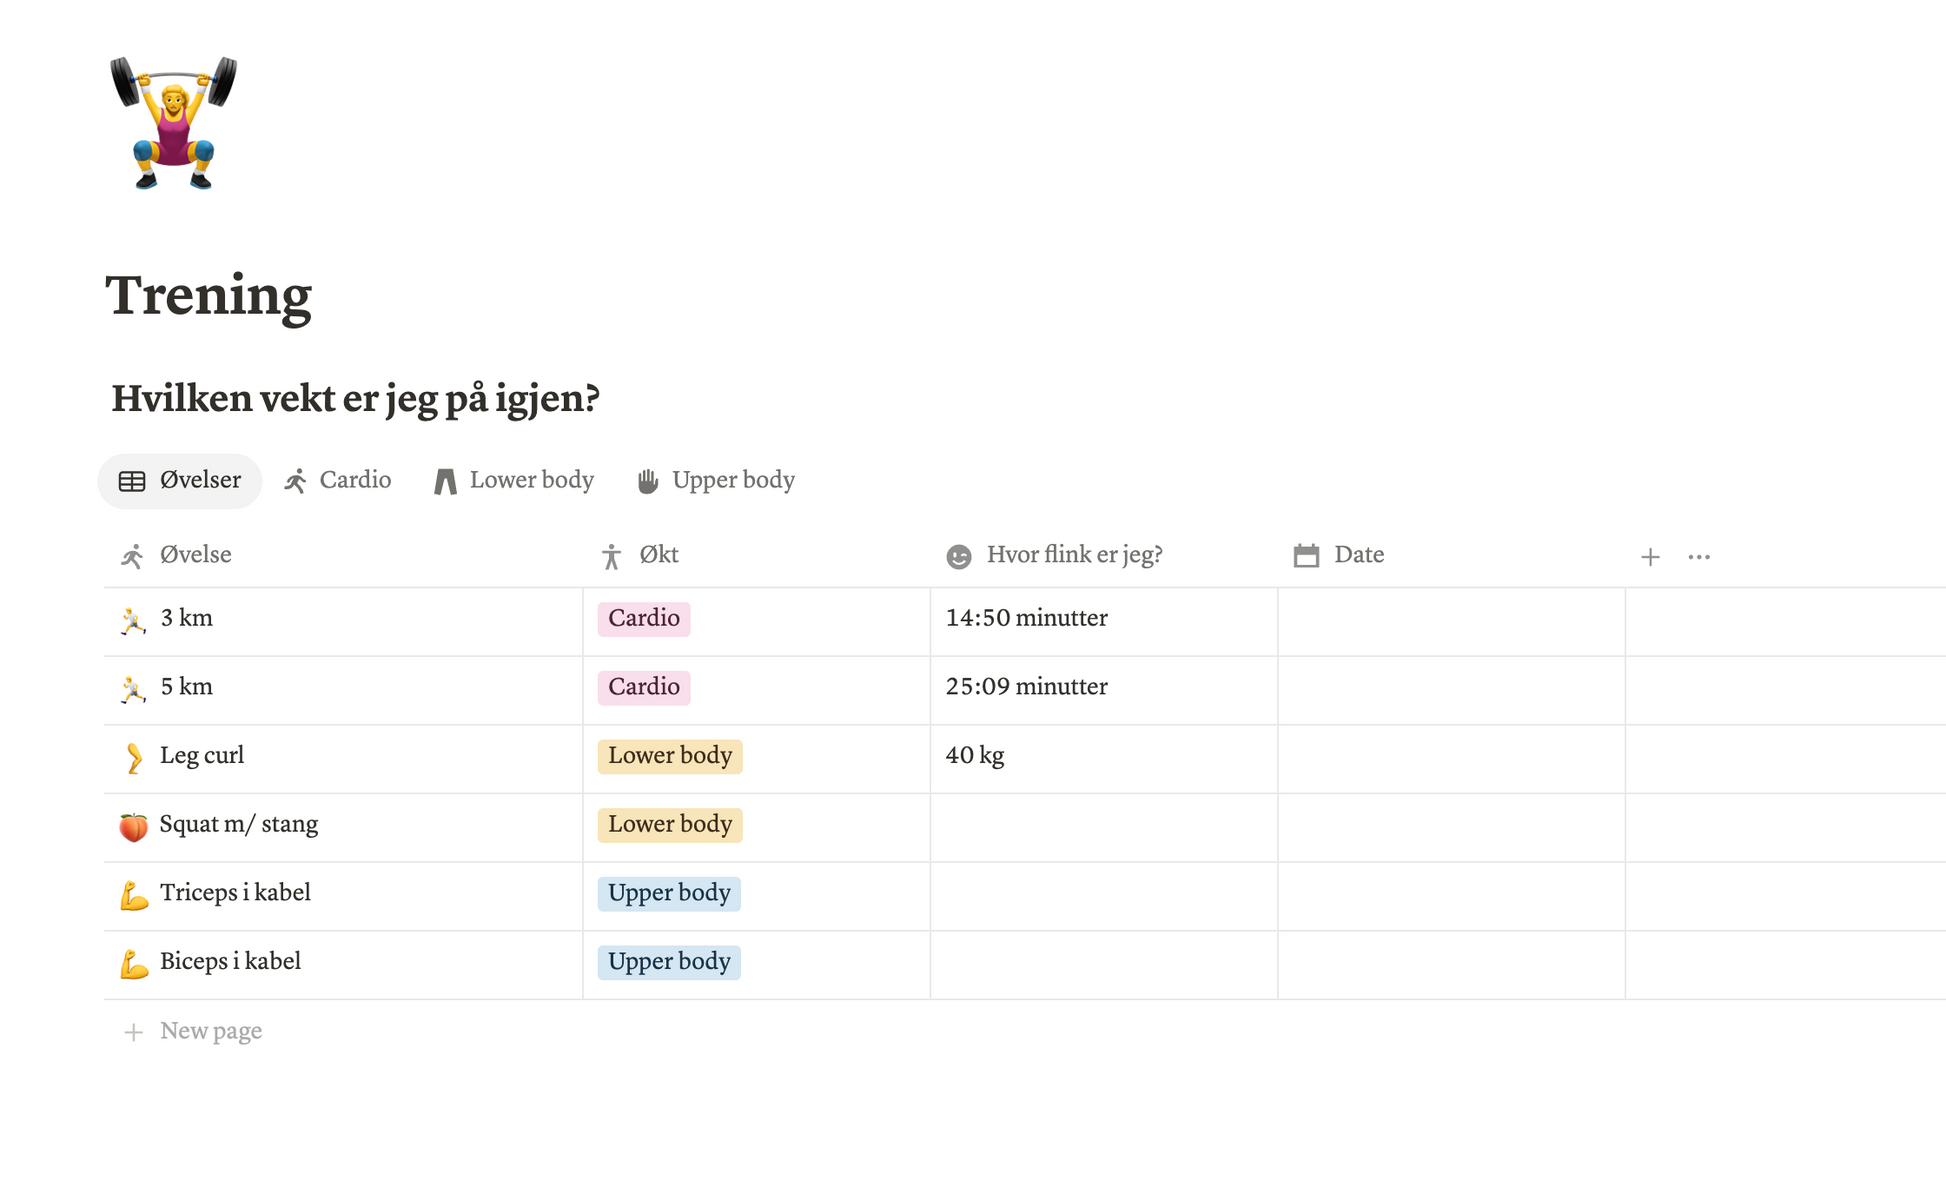Click the flexed arm icon for Triceps i kabel
Image resolution: width=1946 pixels, height=1201 pixels.
[133, 895]
